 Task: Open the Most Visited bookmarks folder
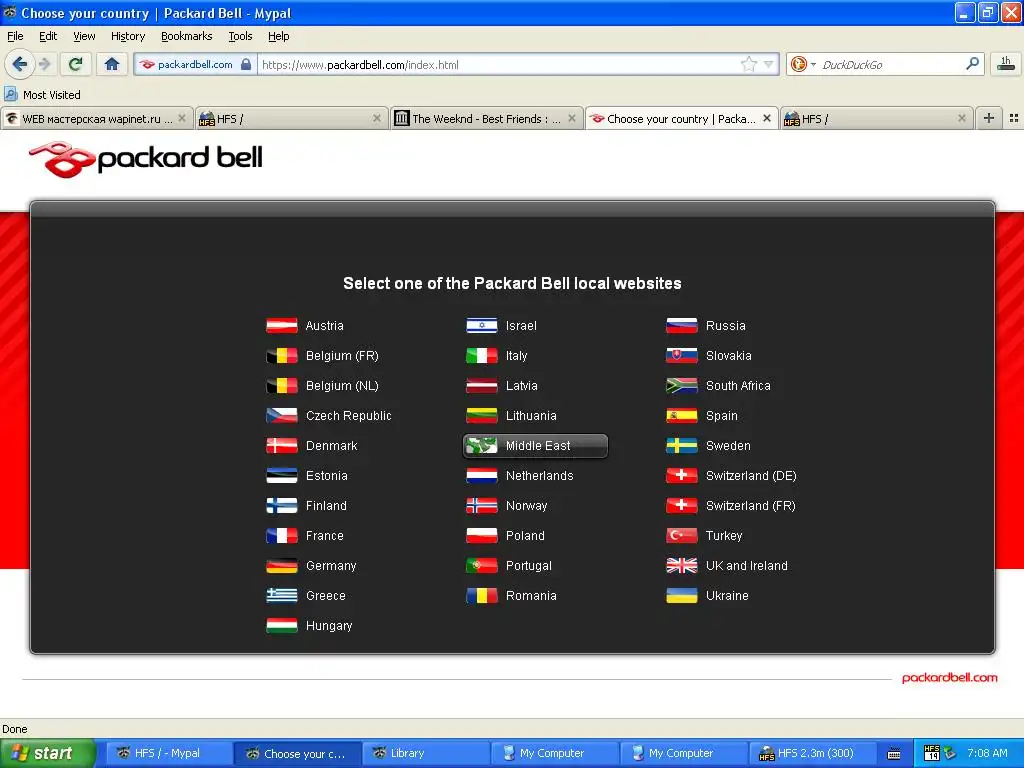click(x=42, y=95)
